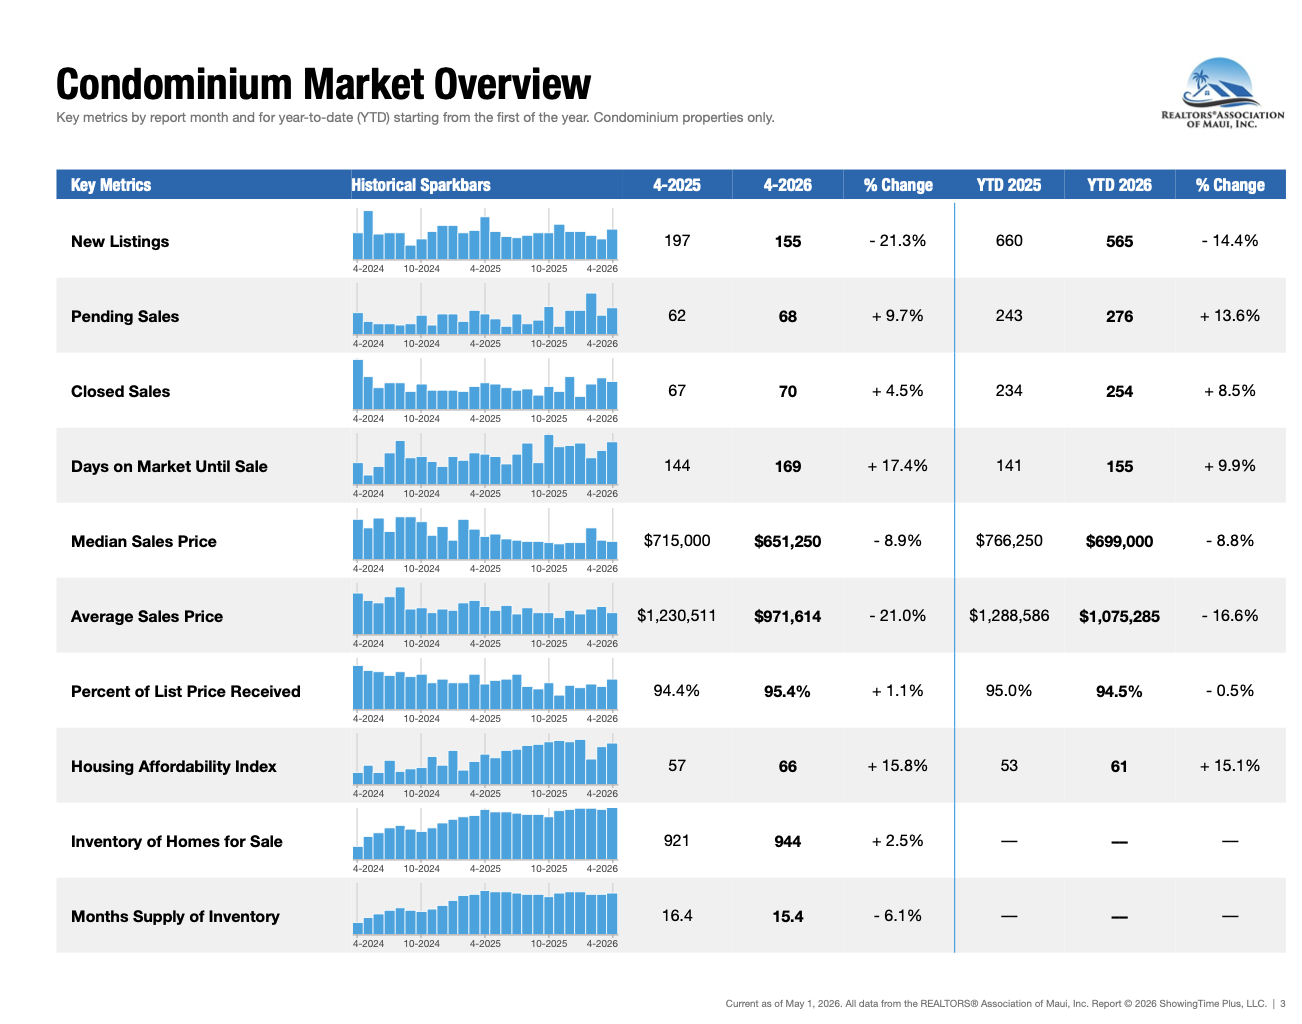Select the Average Sales Price label
1302x1024 pixels.
point(147,616)
